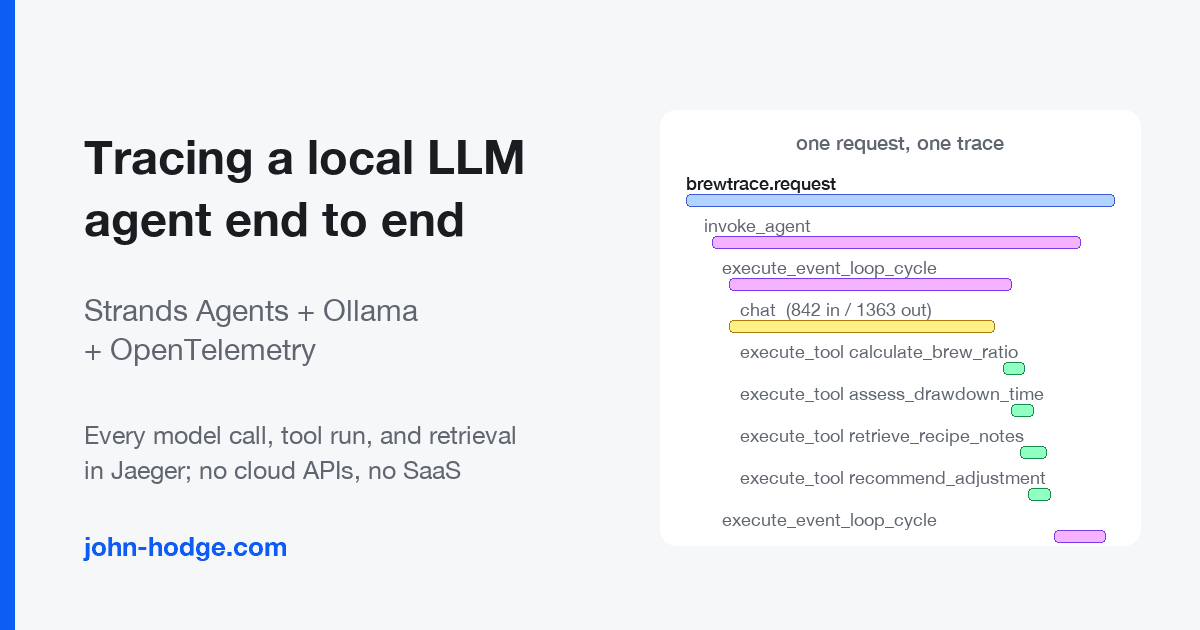Click the 'one request, one trace' heading

[900, 143]
